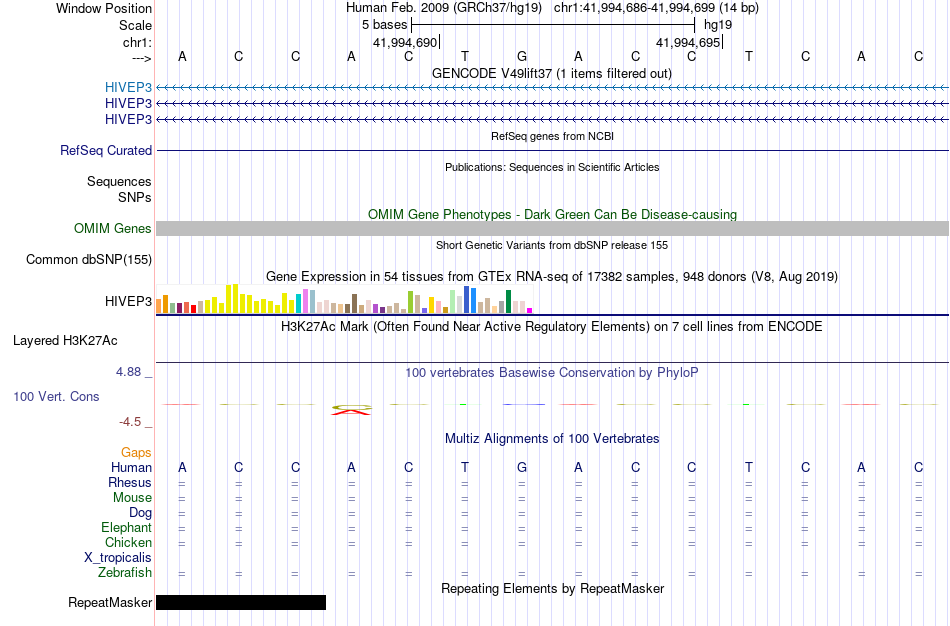Viewport: 950px width, 626px height.
Task: Click Short Genetic Variants from dbSNP title
Action: click(x=552, y=245)
